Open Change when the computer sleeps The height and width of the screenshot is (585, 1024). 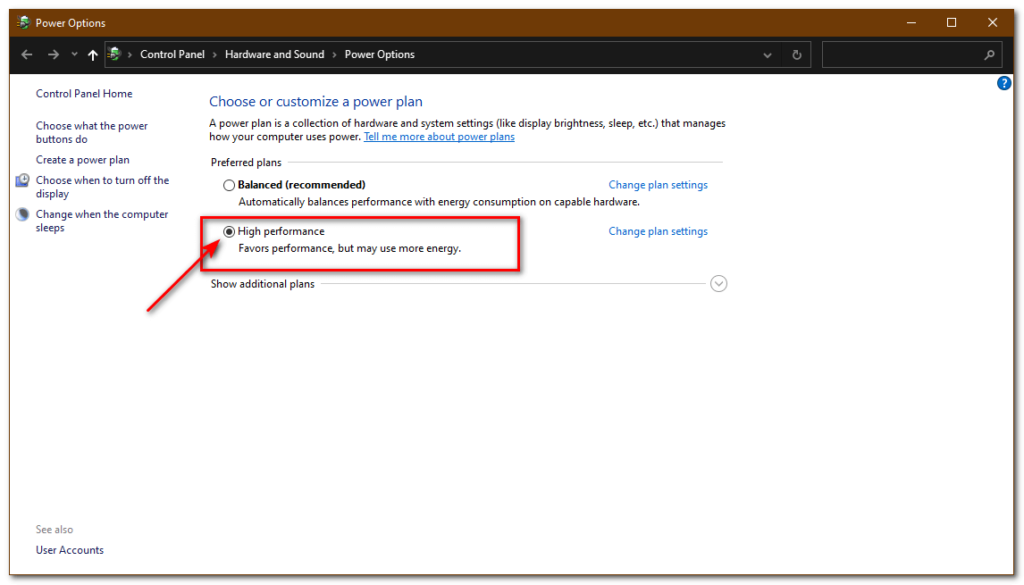pos(102,221)
